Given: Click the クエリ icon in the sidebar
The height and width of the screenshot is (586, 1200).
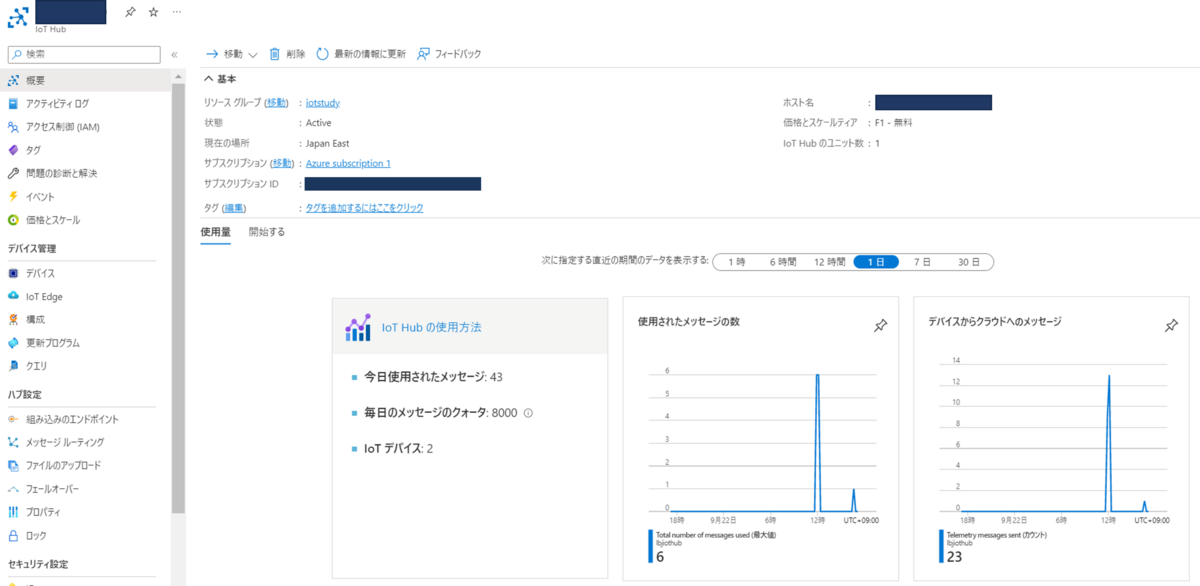Looking at the screenshot, I should point(13,366).
